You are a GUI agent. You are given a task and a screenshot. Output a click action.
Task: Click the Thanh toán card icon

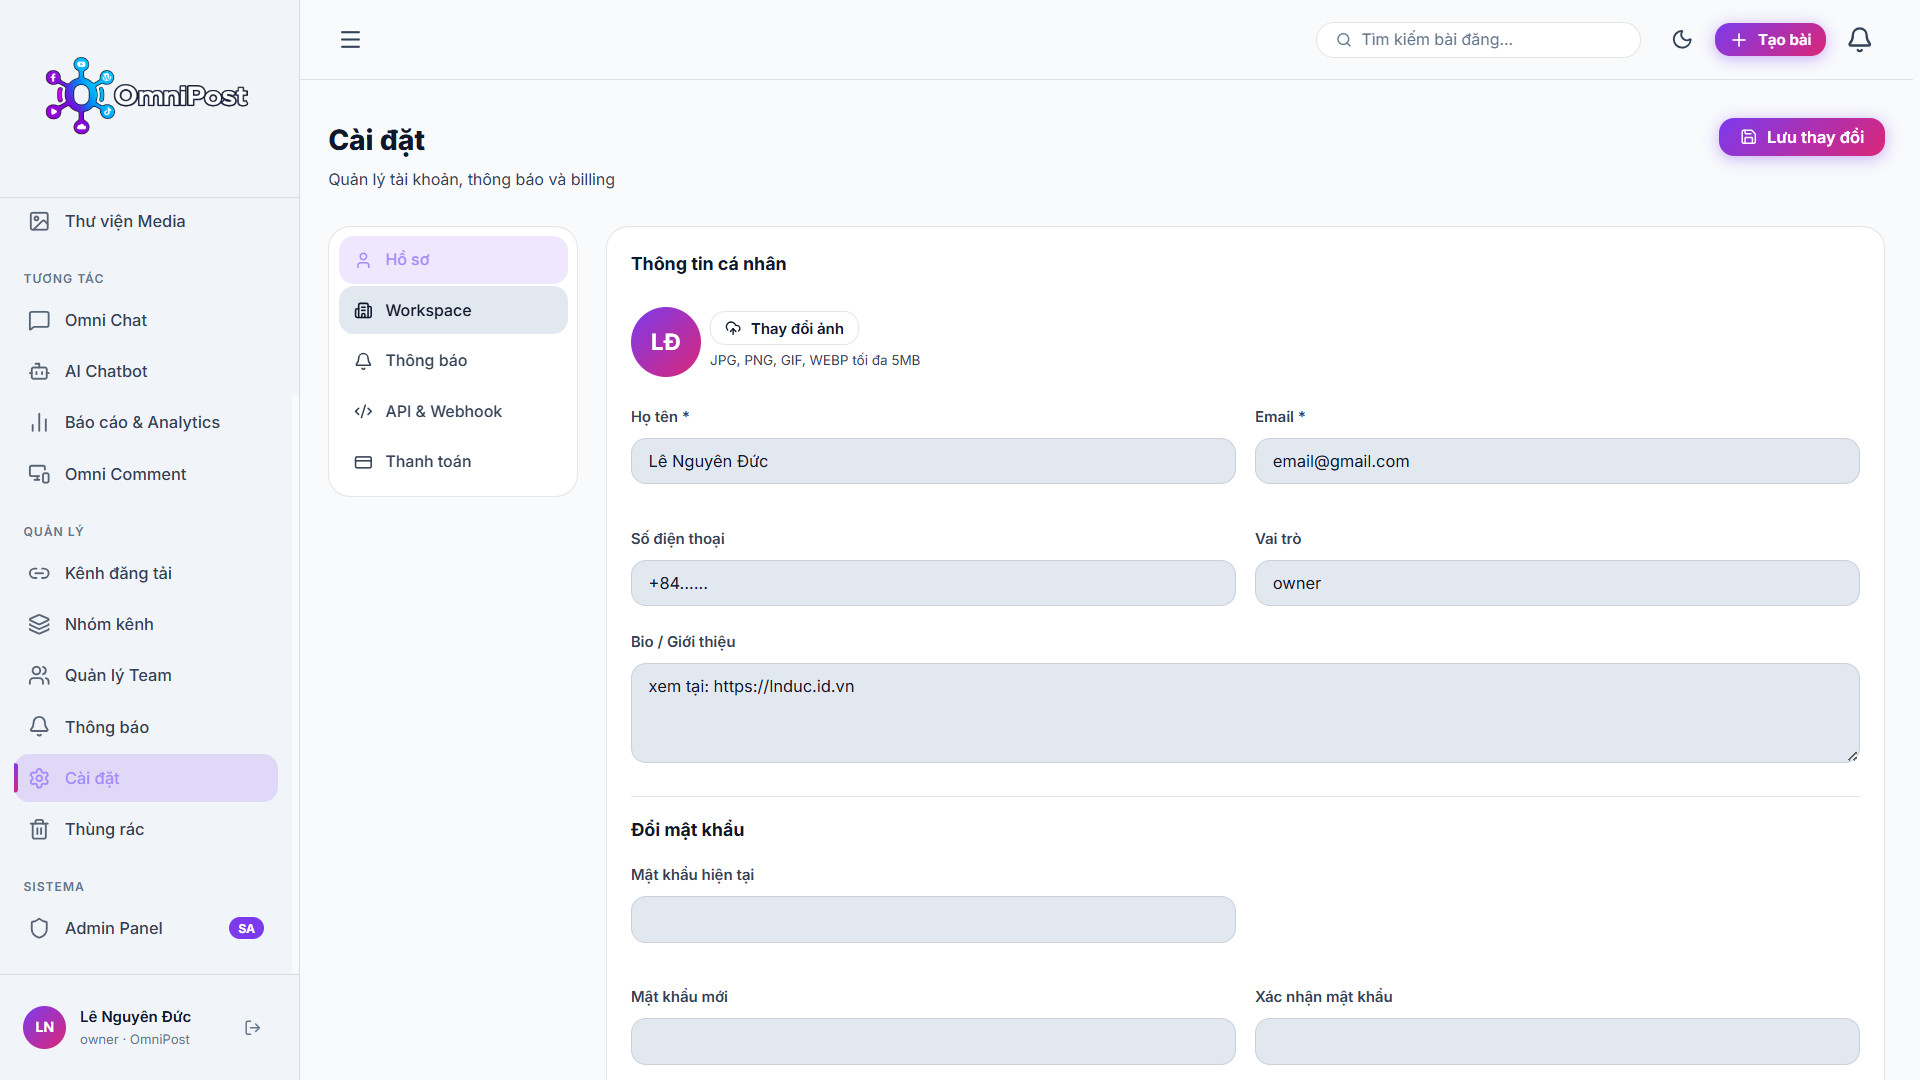click(x=364, y=462)
